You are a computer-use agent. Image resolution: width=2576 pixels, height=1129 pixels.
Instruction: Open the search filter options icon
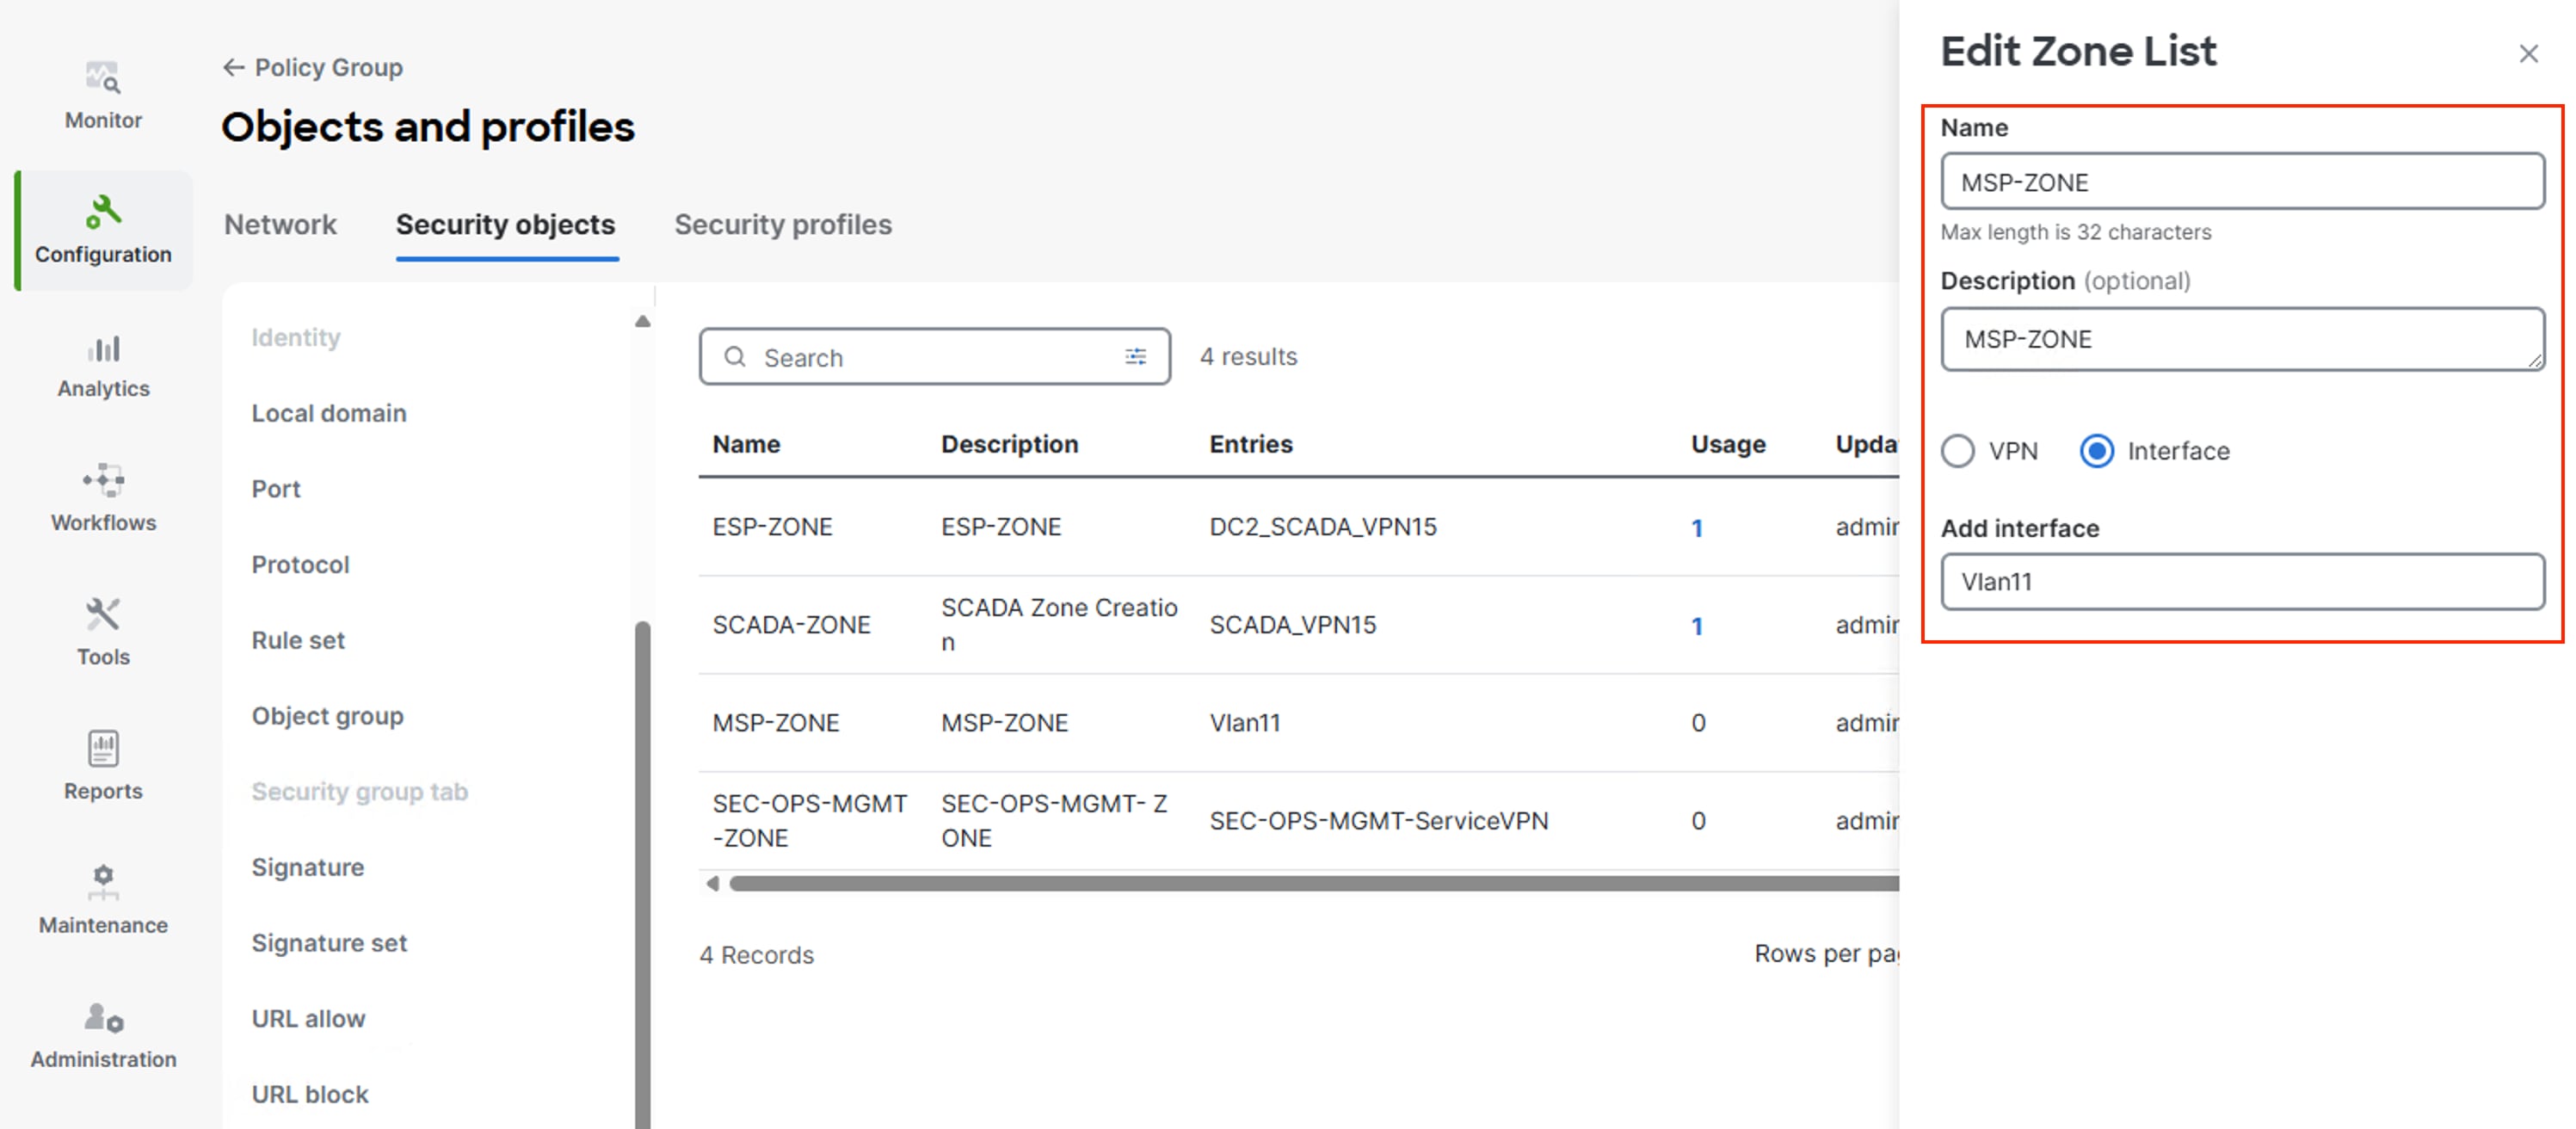tap(1135, 356)
